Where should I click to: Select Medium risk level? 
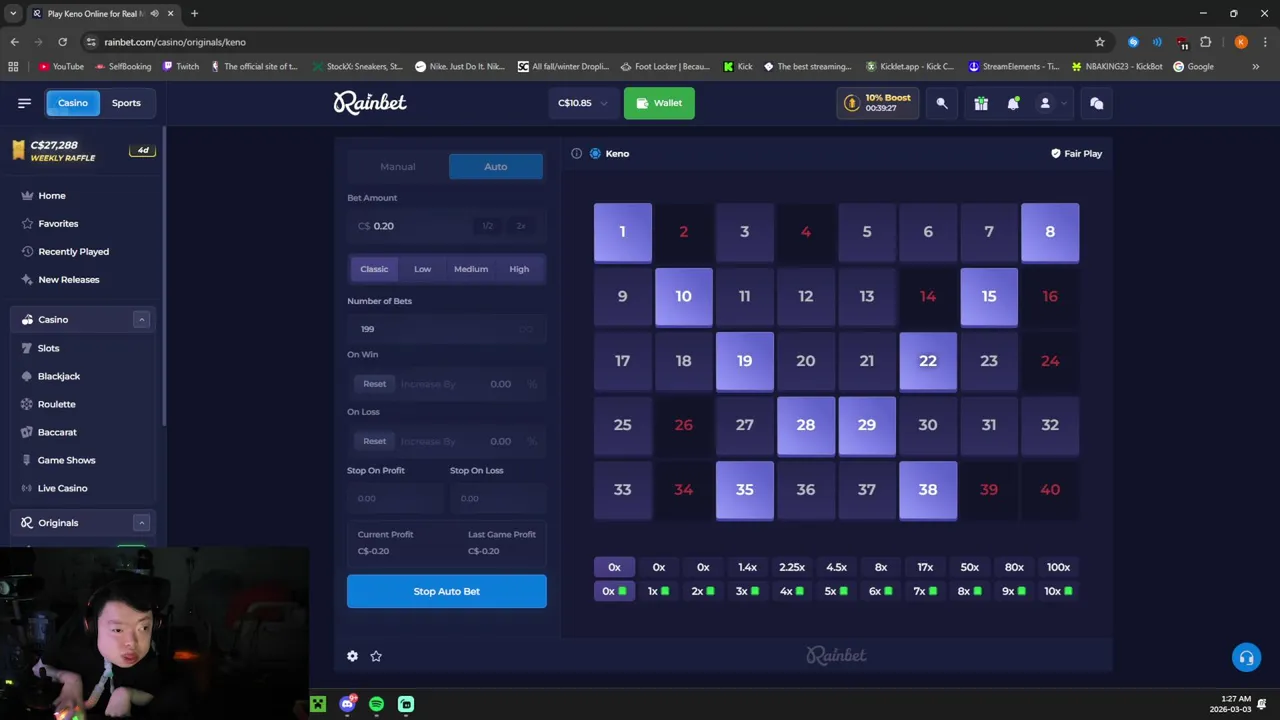click(x=471, y=269)
